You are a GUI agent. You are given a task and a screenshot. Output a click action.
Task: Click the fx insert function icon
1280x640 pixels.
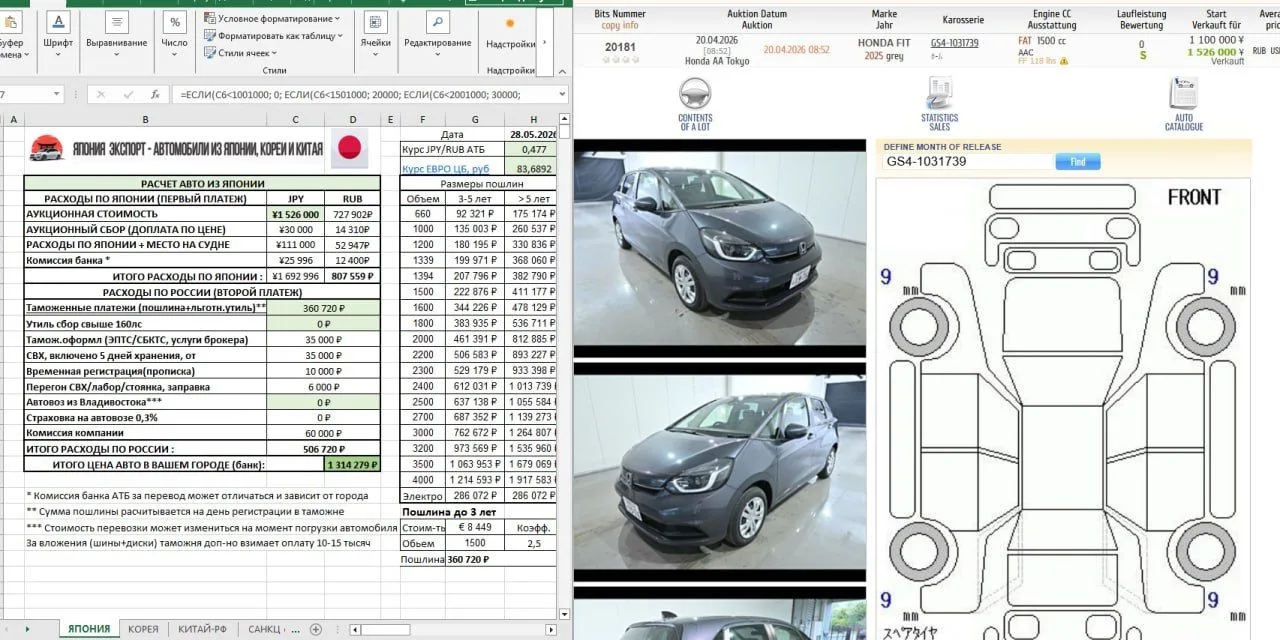(x=154, y=94)
